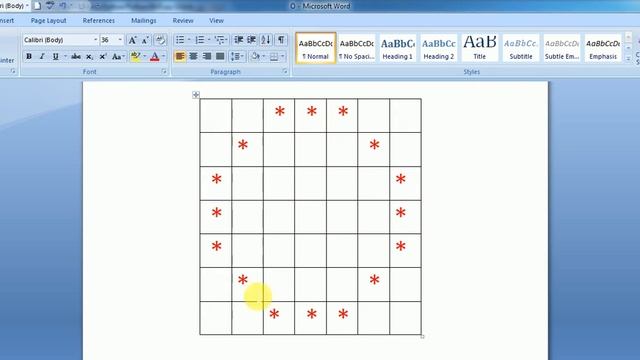Expand underline style dropdown arrow
640x360 pixels.
tap(65, 56)
